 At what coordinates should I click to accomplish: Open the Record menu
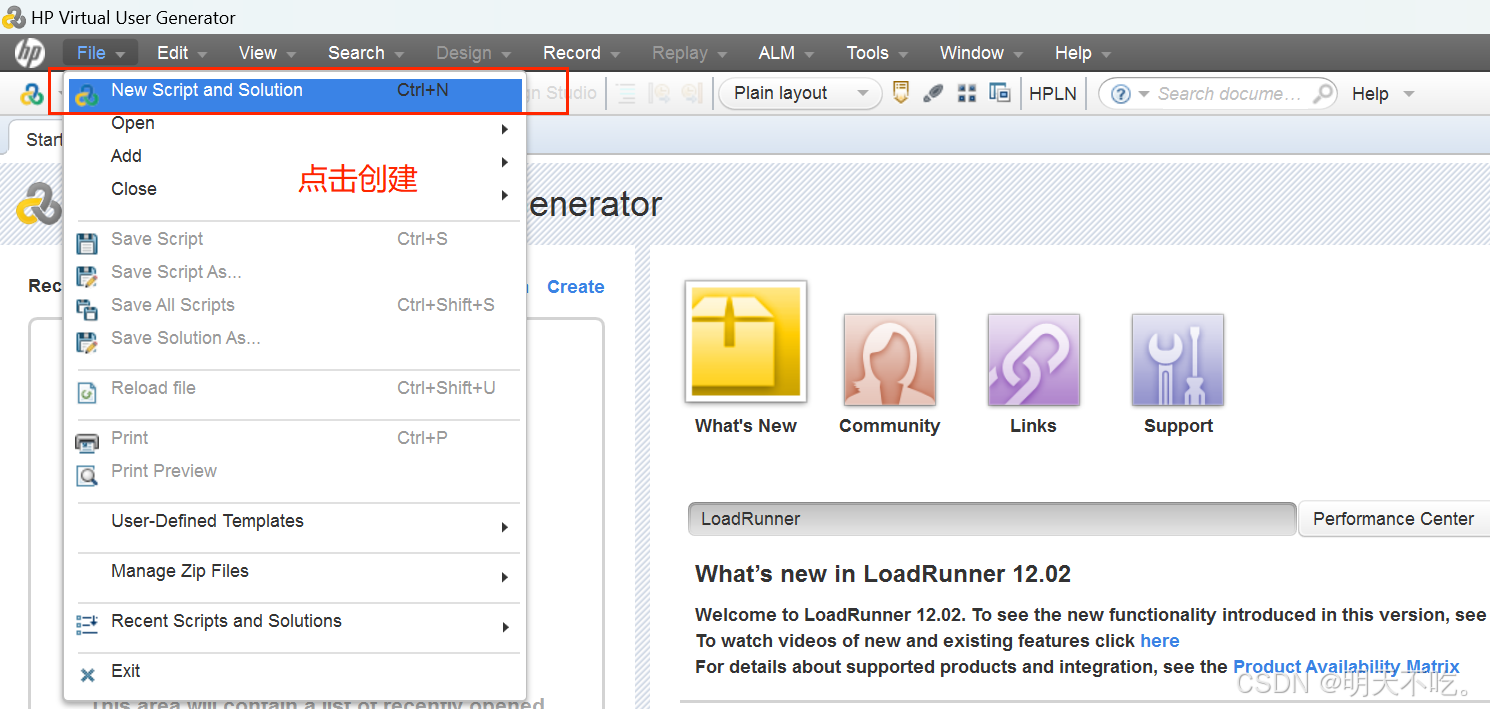pos(581,53)
